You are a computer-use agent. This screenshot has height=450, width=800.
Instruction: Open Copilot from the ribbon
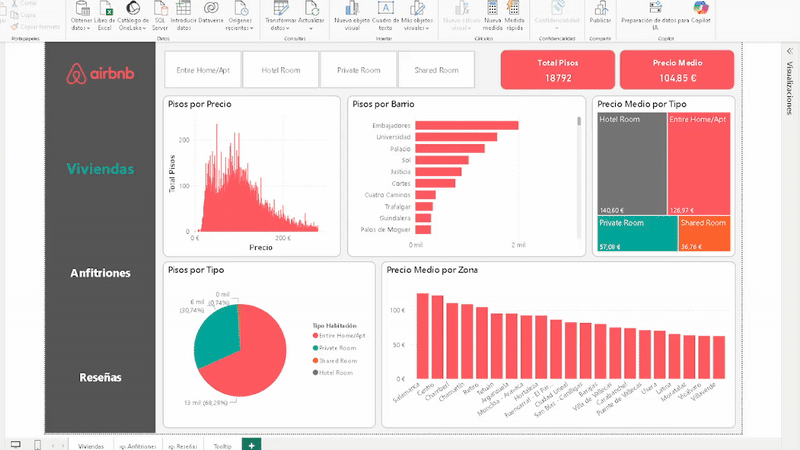[x=701, y=12]
